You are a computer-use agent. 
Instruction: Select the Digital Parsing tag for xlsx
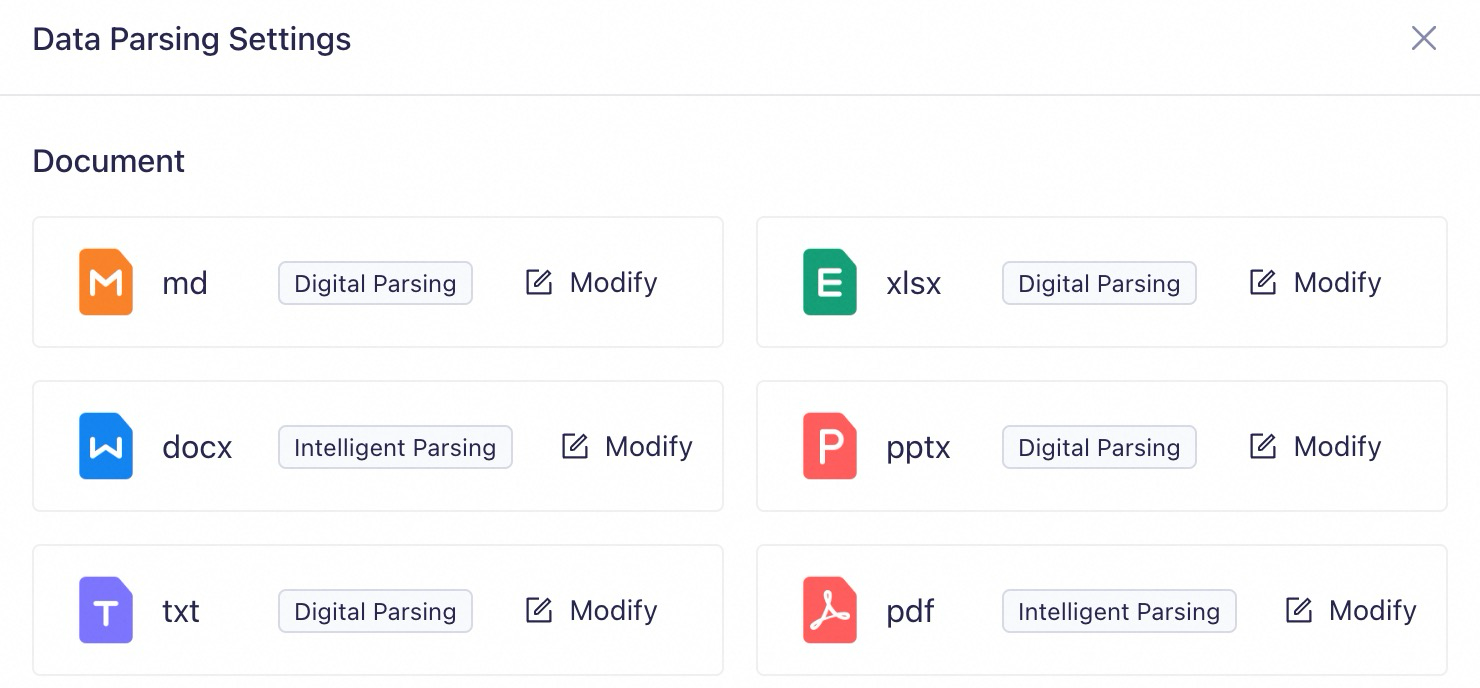(1099, 283)
